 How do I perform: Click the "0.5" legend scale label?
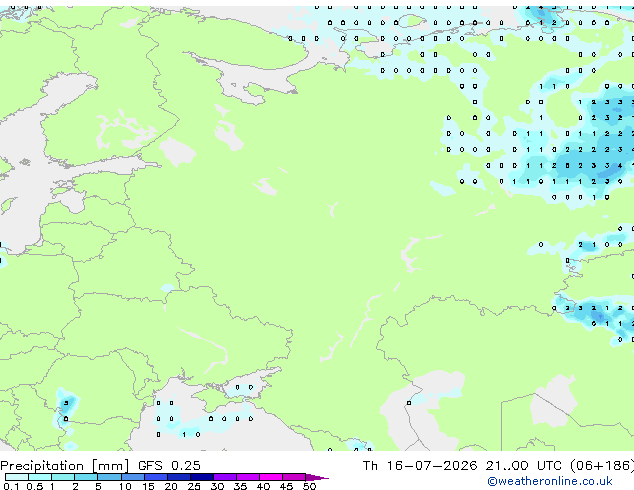pos(34,486)
